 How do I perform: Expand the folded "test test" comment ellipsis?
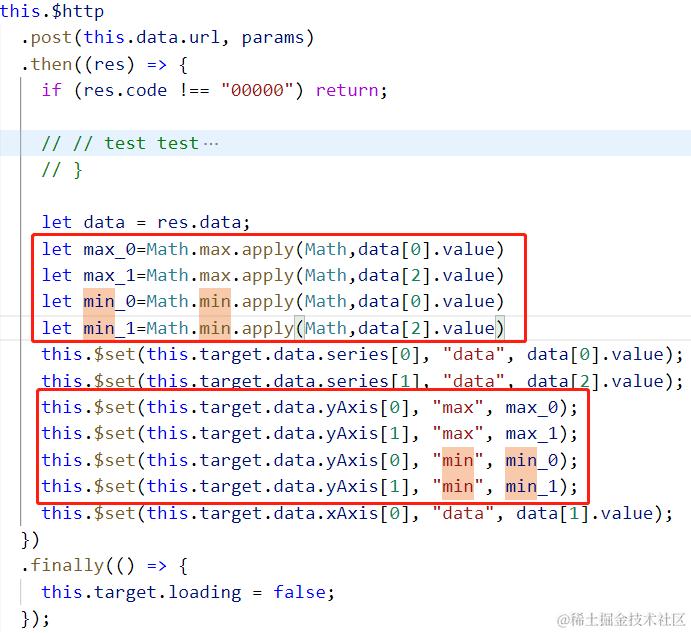tap(211, 144)
